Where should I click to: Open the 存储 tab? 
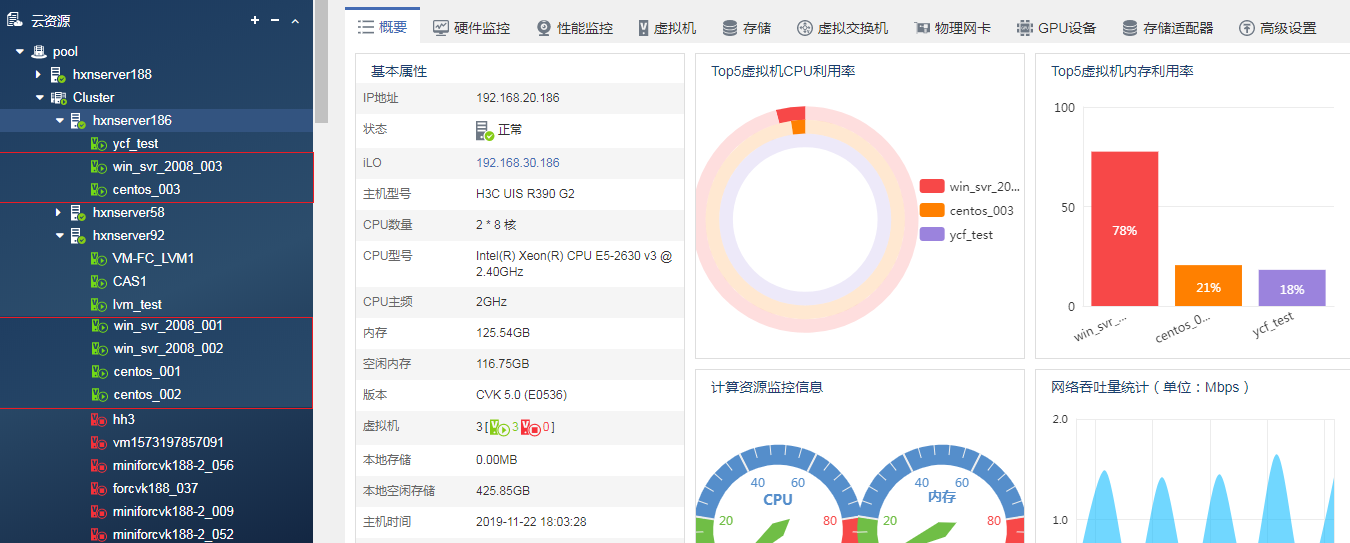(746, 28)
